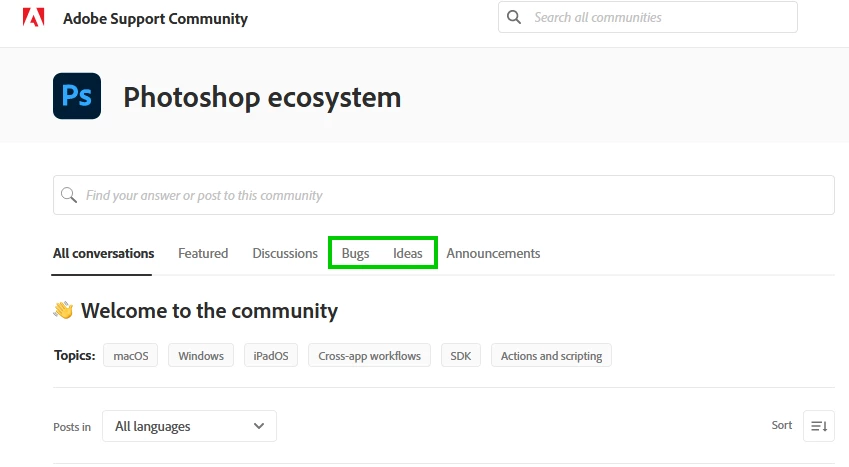Click the Adobe logo icon
Image resolution: width=849 pixels, height=467 pixels.
pos(33,18)
